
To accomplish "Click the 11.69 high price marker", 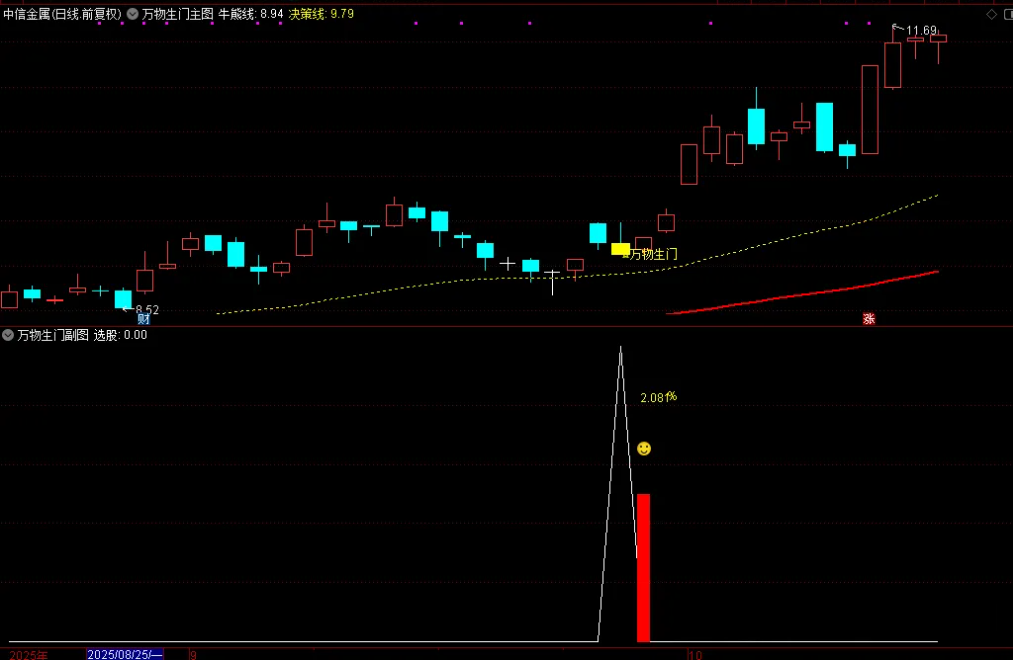I will tap(921, 31).
